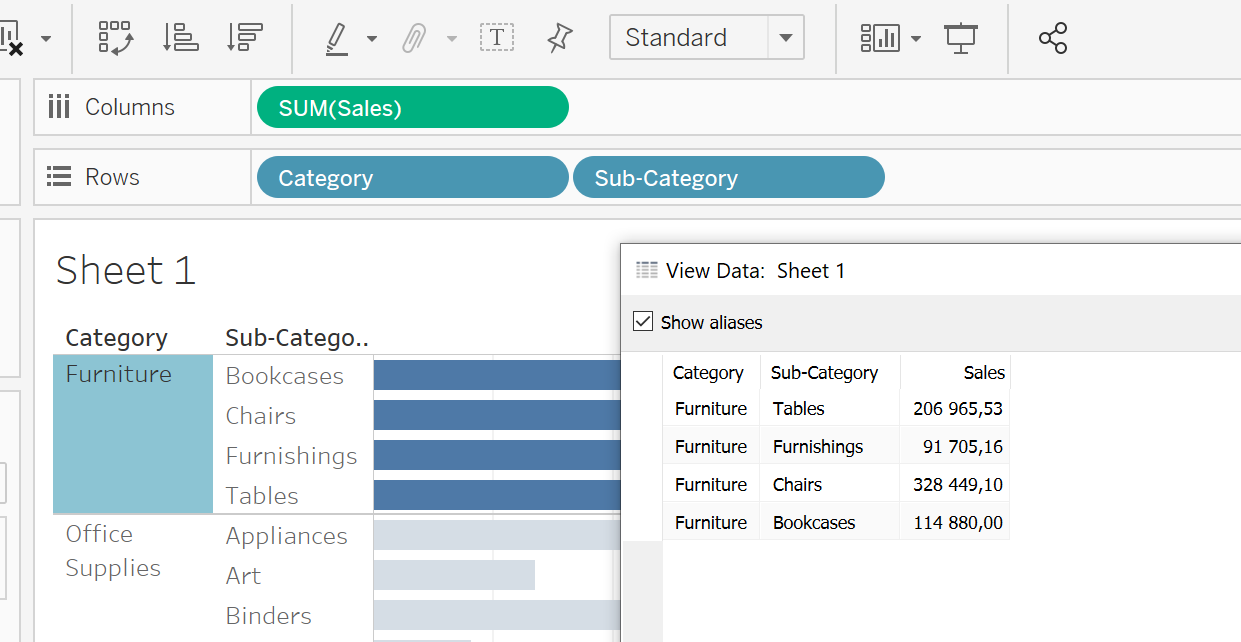Click the Bookcases bar in the chart
This screenshot has width=1241, height=642.
pyautogui.click(x=497, y=375)
